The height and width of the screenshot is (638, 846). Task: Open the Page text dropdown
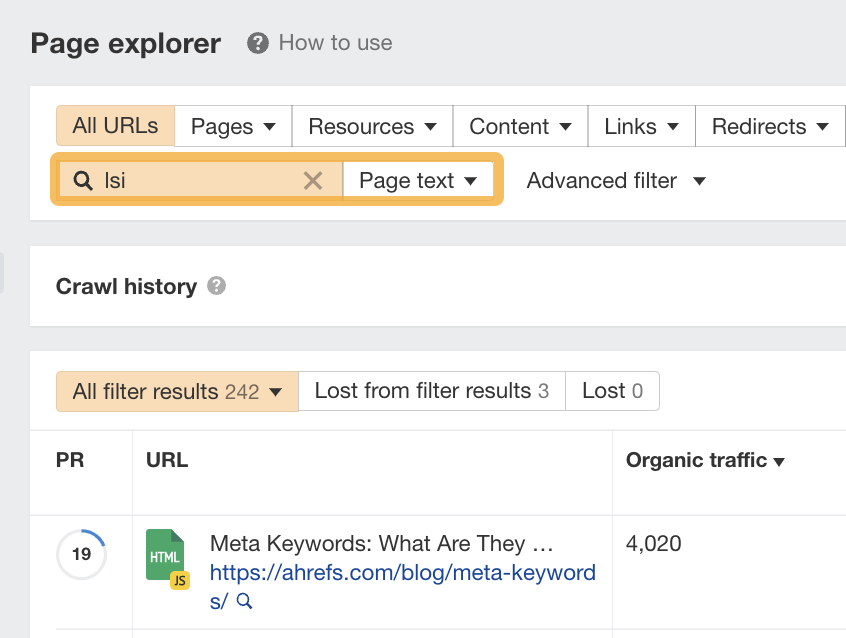coord(418,180)
